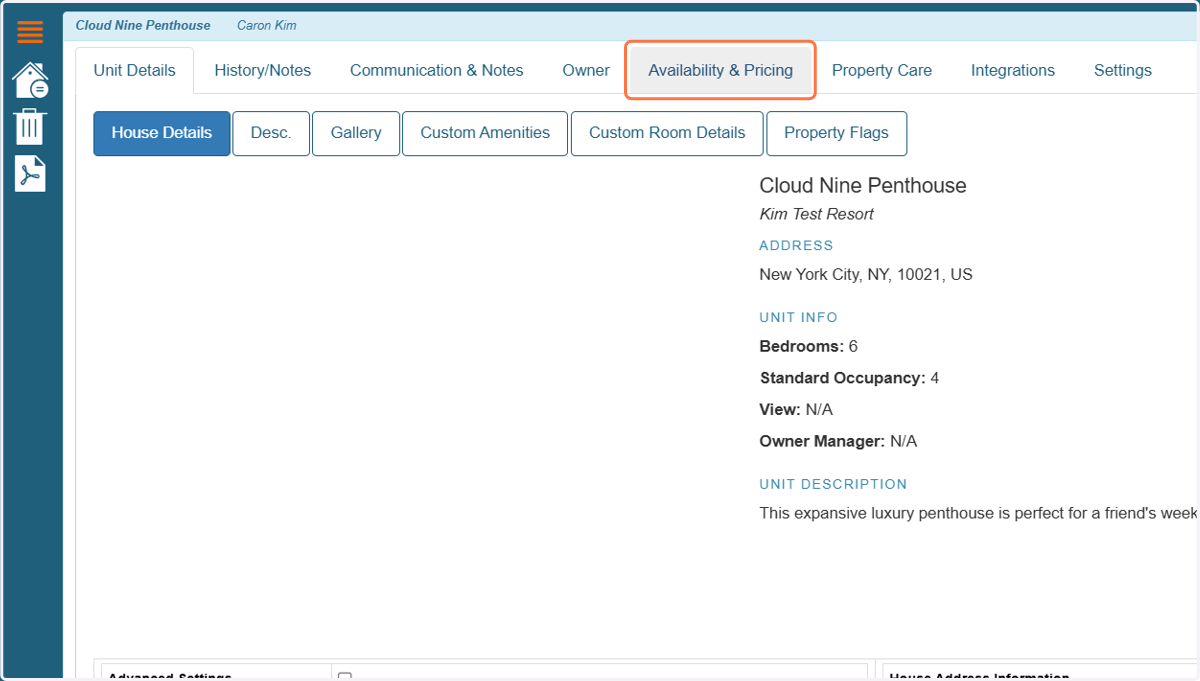Open the Communication & Notes tab
The image size is (1200, 681).
point(437,70)
